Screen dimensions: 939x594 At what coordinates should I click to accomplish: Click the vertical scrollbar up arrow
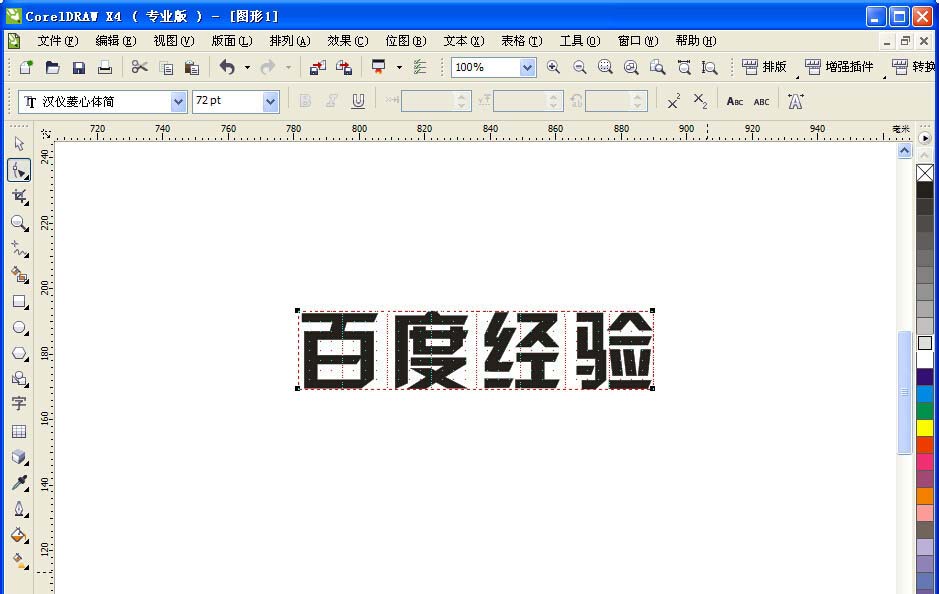click(904, 150)
